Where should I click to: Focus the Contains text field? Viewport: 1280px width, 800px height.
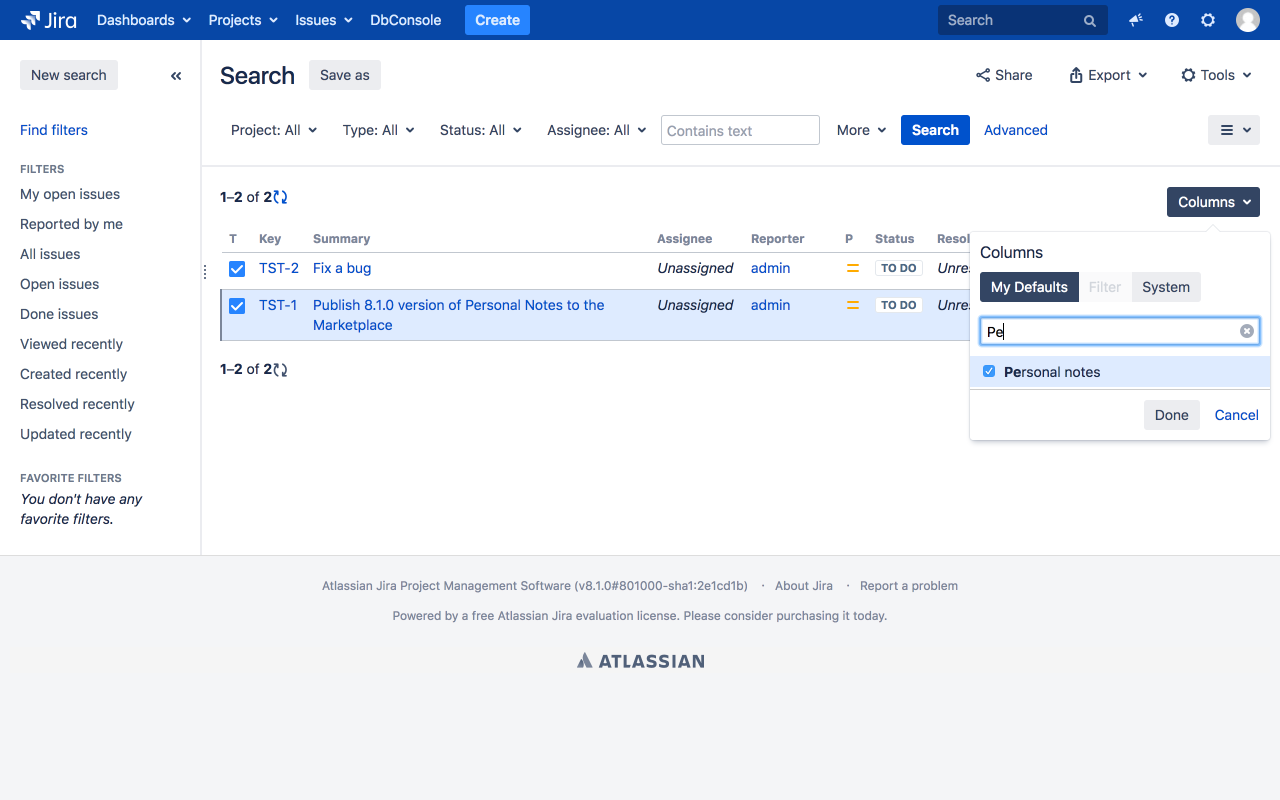[x=740, y=130]
